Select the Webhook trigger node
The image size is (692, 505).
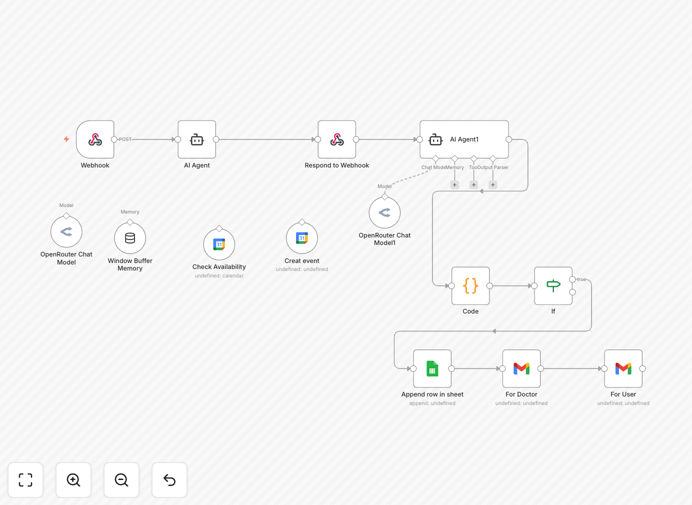click(x=95, y=139)
